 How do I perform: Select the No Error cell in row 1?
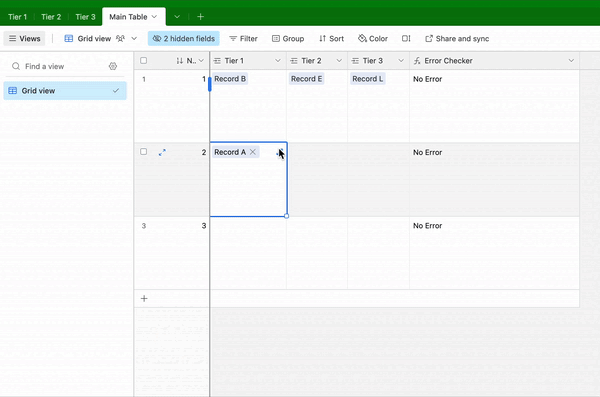coord(494,106)
